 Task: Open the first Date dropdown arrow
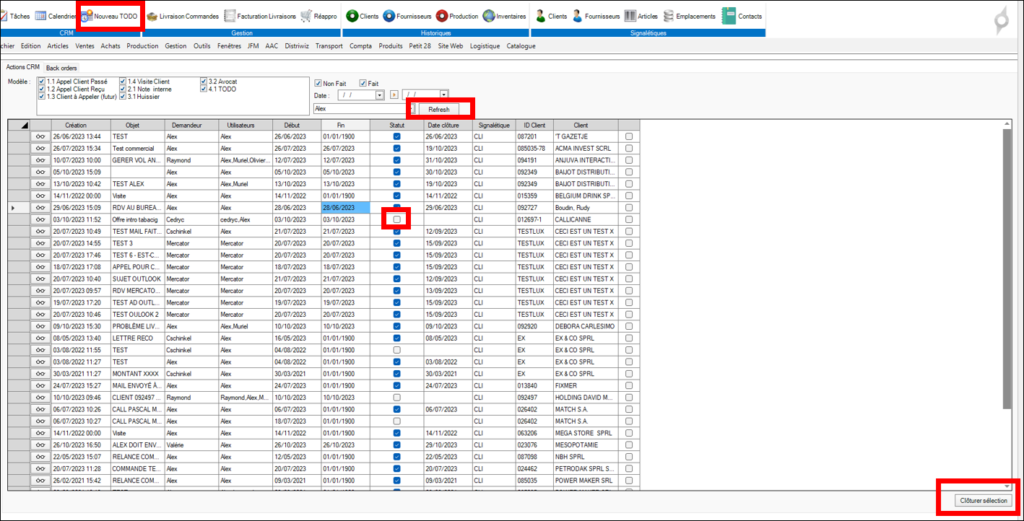click(380, 95)
